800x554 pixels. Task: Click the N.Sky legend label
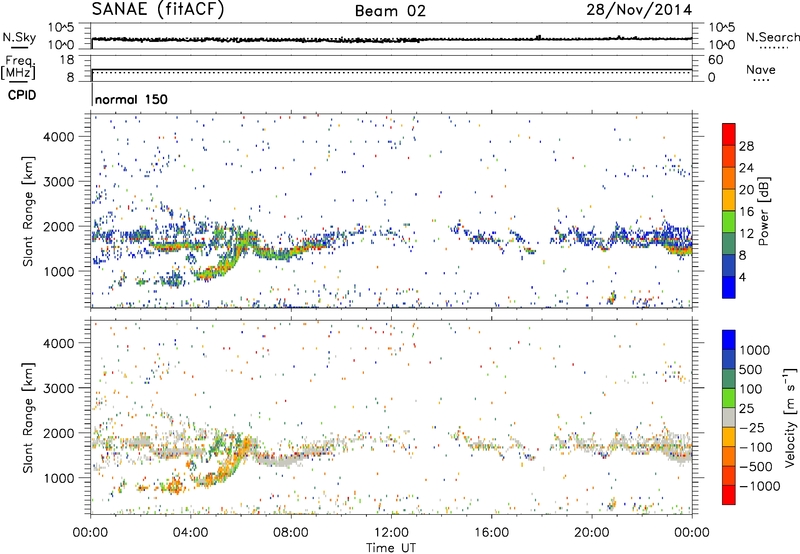click(19, 37)
